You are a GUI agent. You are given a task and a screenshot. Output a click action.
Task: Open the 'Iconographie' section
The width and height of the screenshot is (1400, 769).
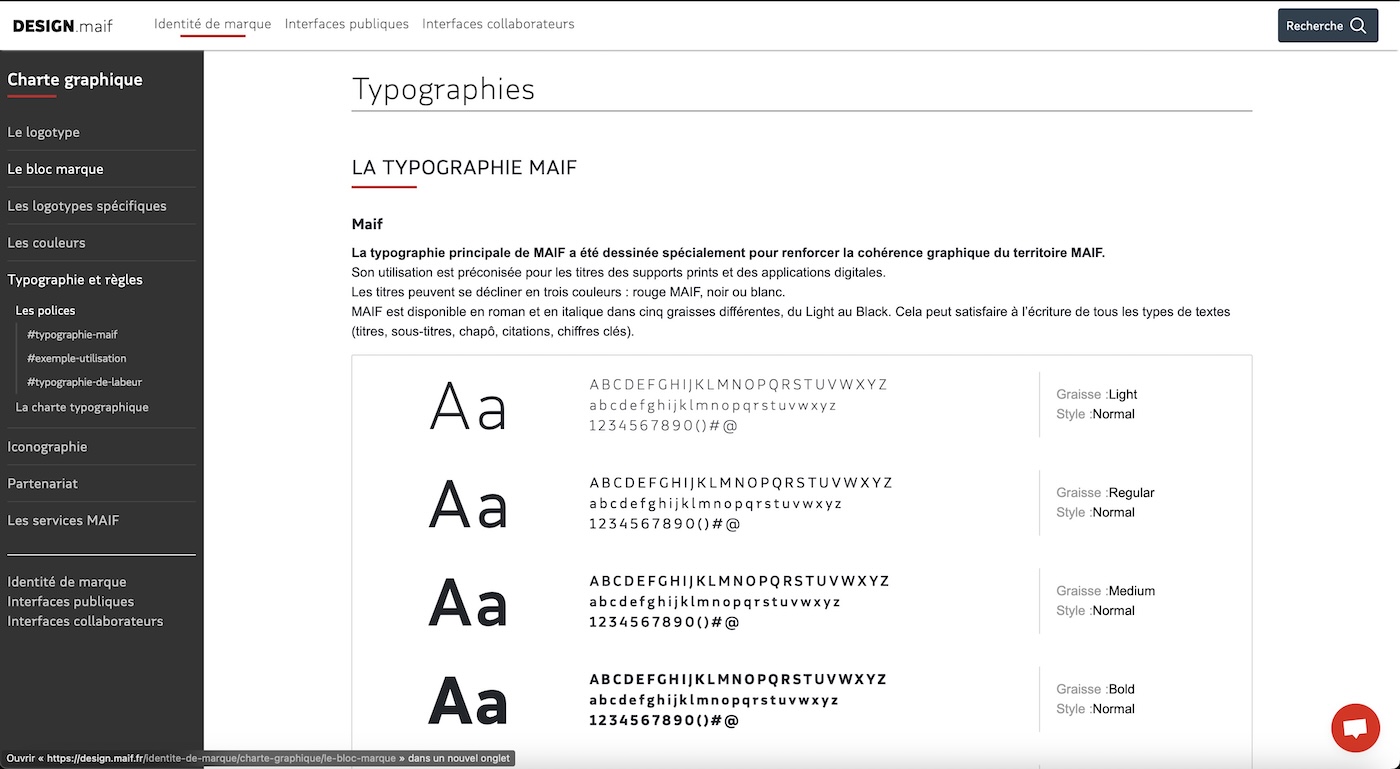[46, 446]
